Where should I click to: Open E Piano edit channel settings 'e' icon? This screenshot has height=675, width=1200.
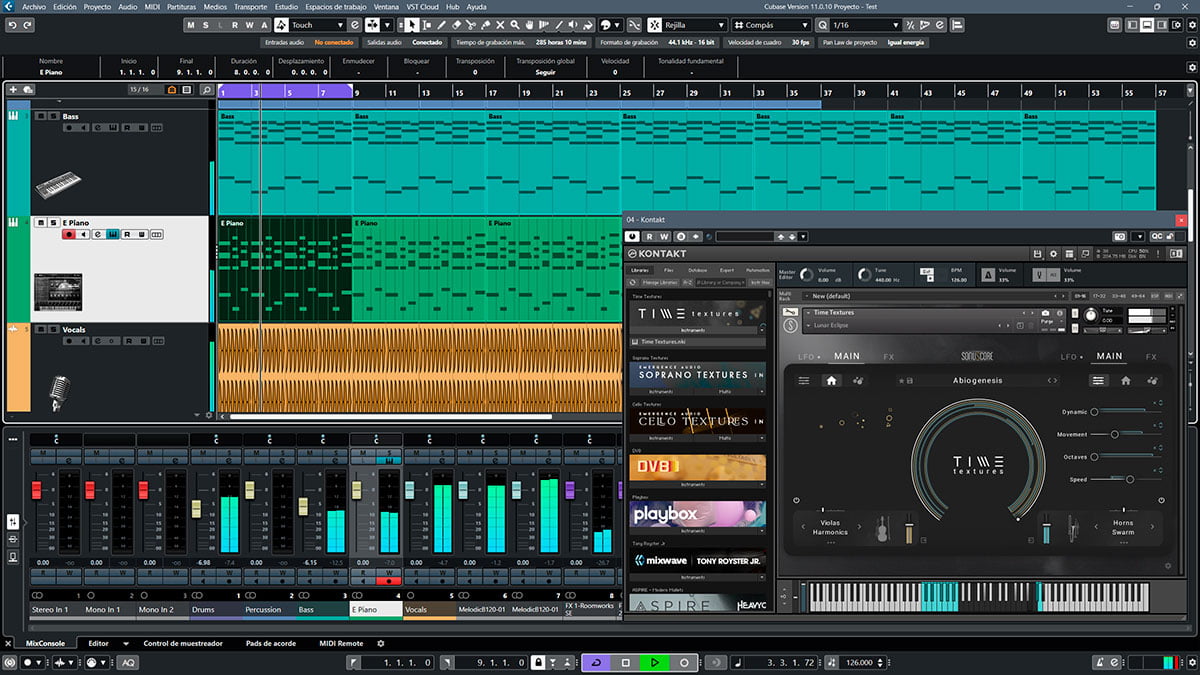pos(97,234)
